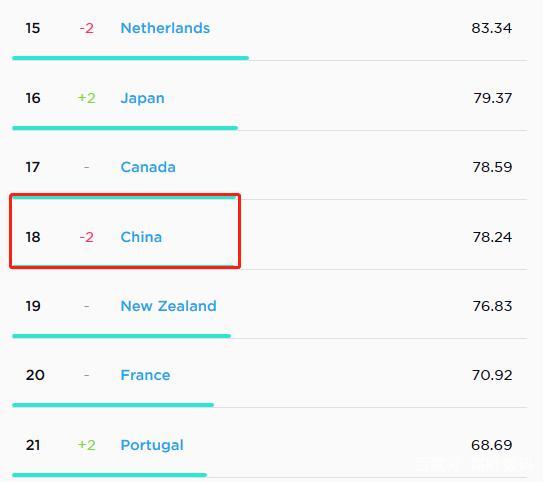
Task: Click China score 78.24
Action: [492, 237]
